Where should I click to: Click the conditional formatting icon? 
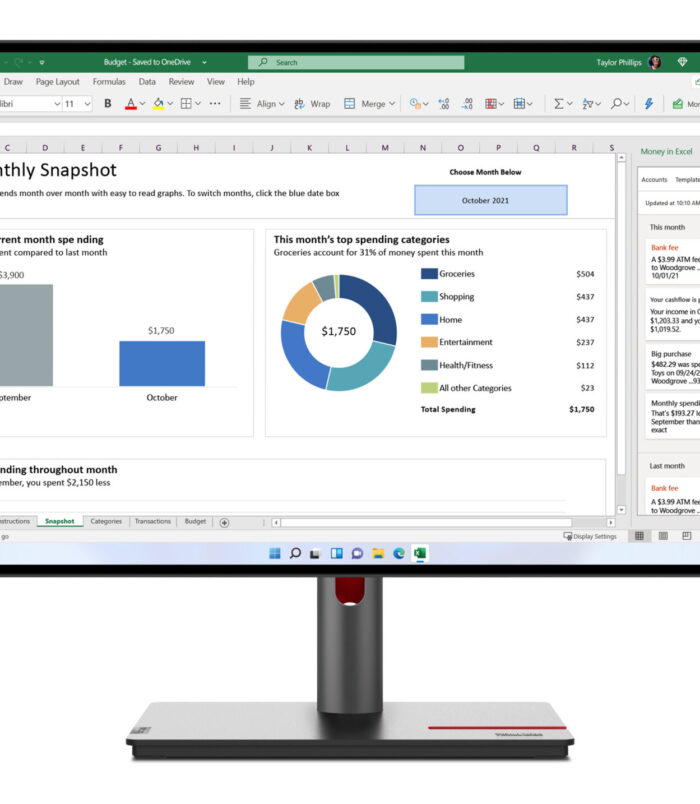click(x=491, y=104)
